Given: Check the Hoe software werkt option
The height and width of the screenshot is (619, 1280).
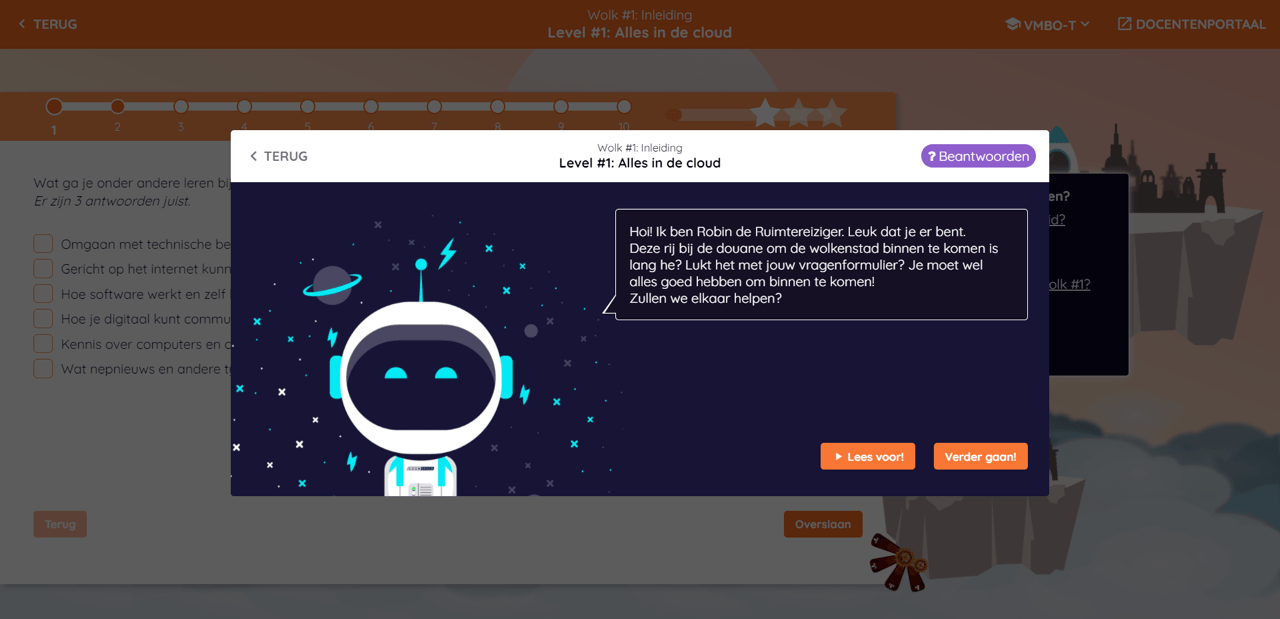Looking at the screenshot, I should 43,294.
